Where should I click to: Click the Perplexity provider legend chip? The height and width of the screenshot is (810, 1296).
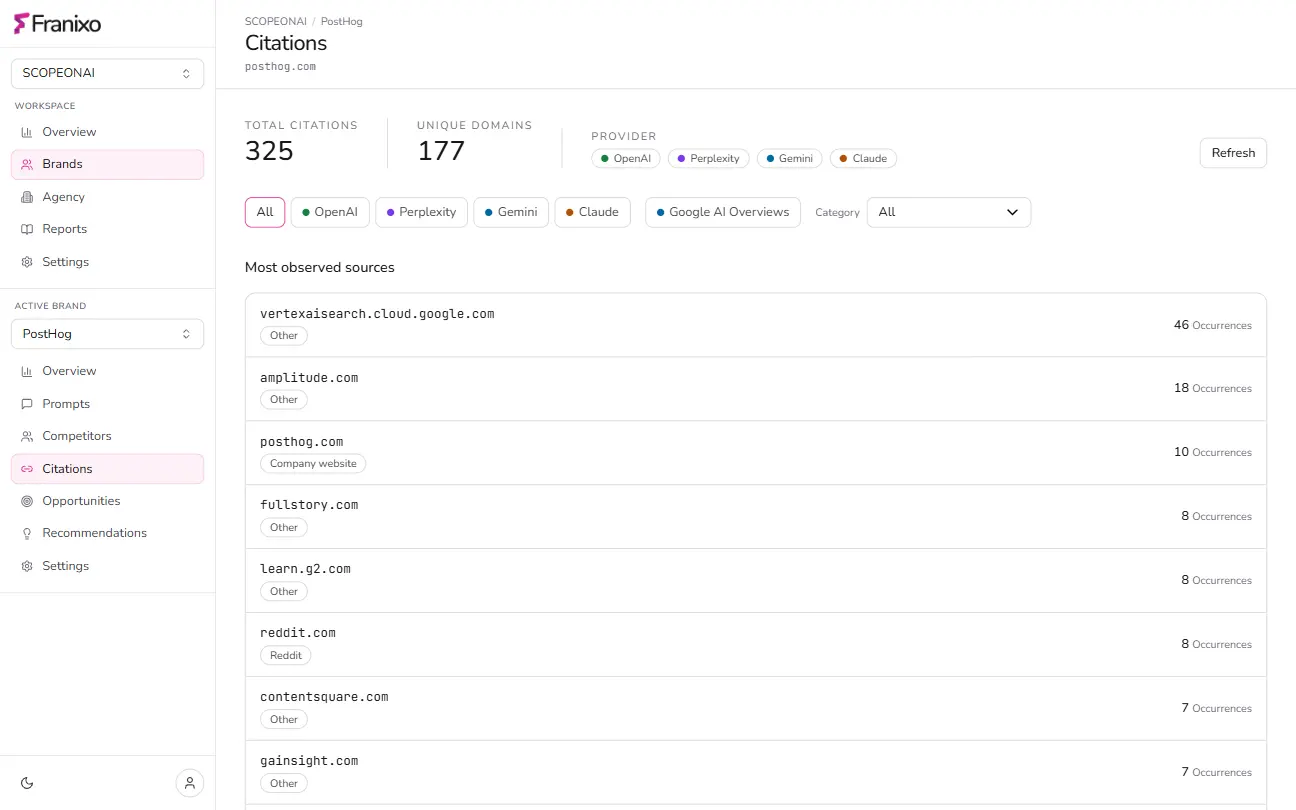[x=708, y=158]
